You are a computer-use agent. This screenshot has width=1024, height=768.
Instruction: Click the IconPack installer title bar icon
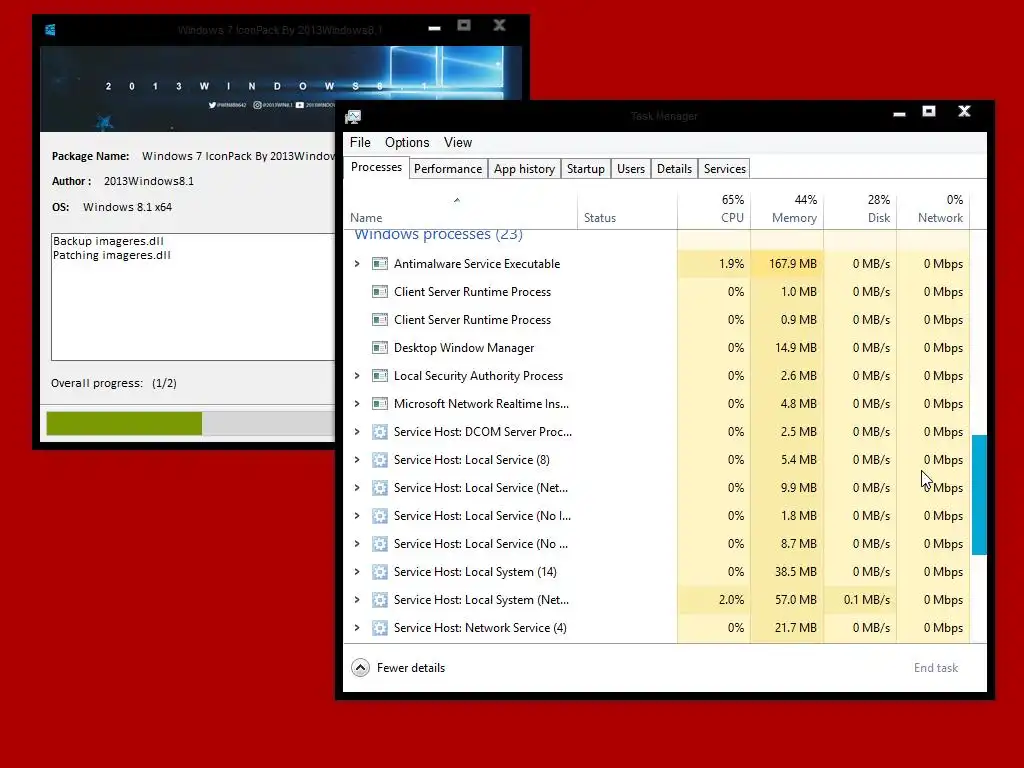click(50, 29)
